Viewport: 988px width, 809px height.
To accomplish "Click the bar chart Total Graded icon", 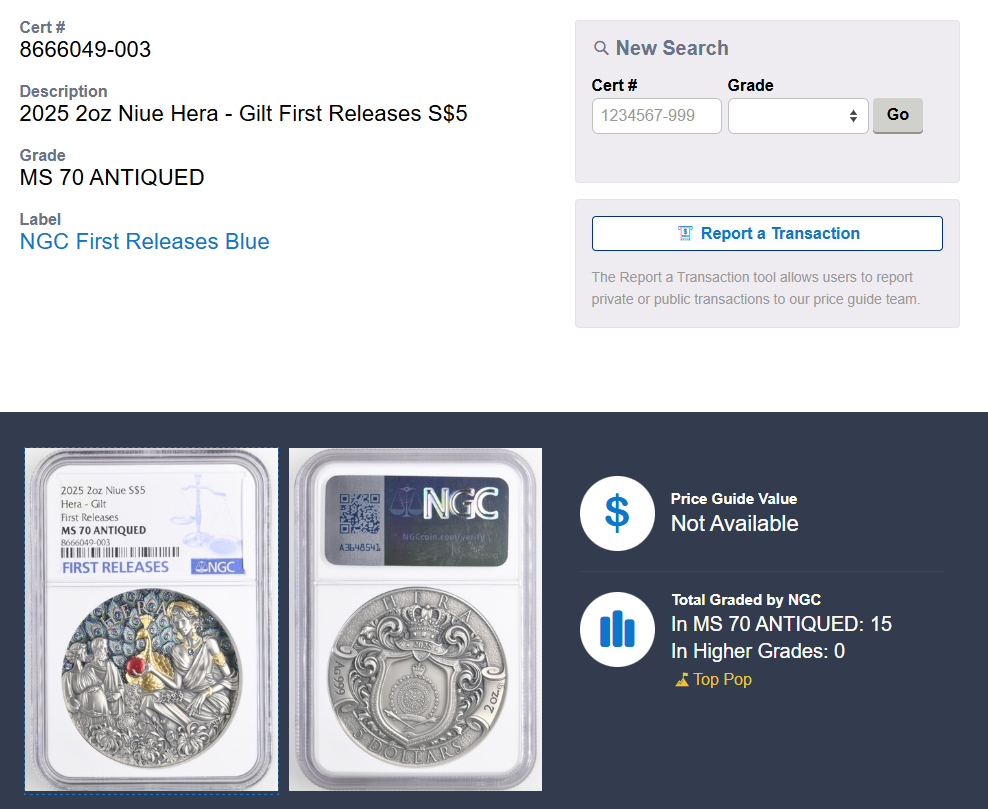I will 617,629.
